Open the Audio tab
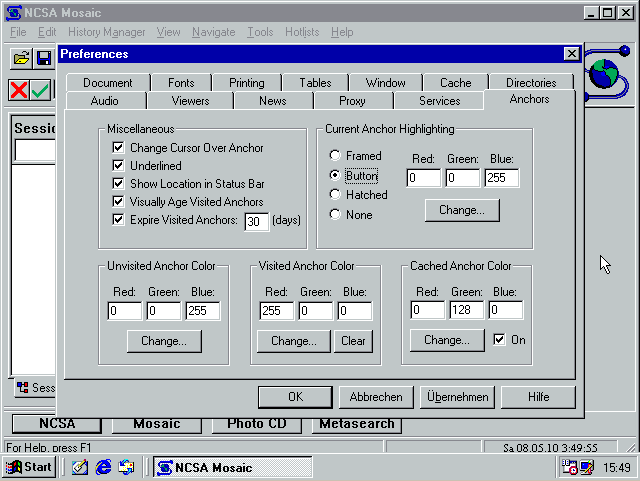Screen dimensions: 640x481 [x=105, y=101]
